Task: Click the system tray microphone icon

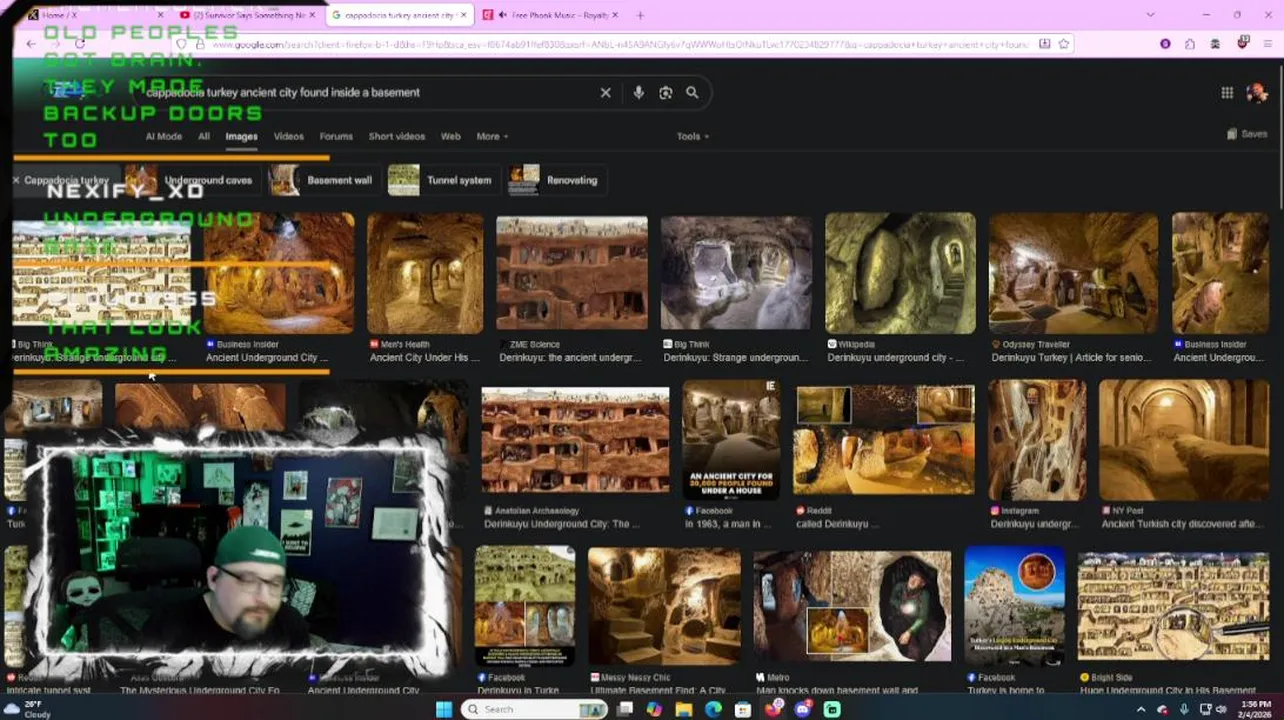Action: click(1184, 709)
